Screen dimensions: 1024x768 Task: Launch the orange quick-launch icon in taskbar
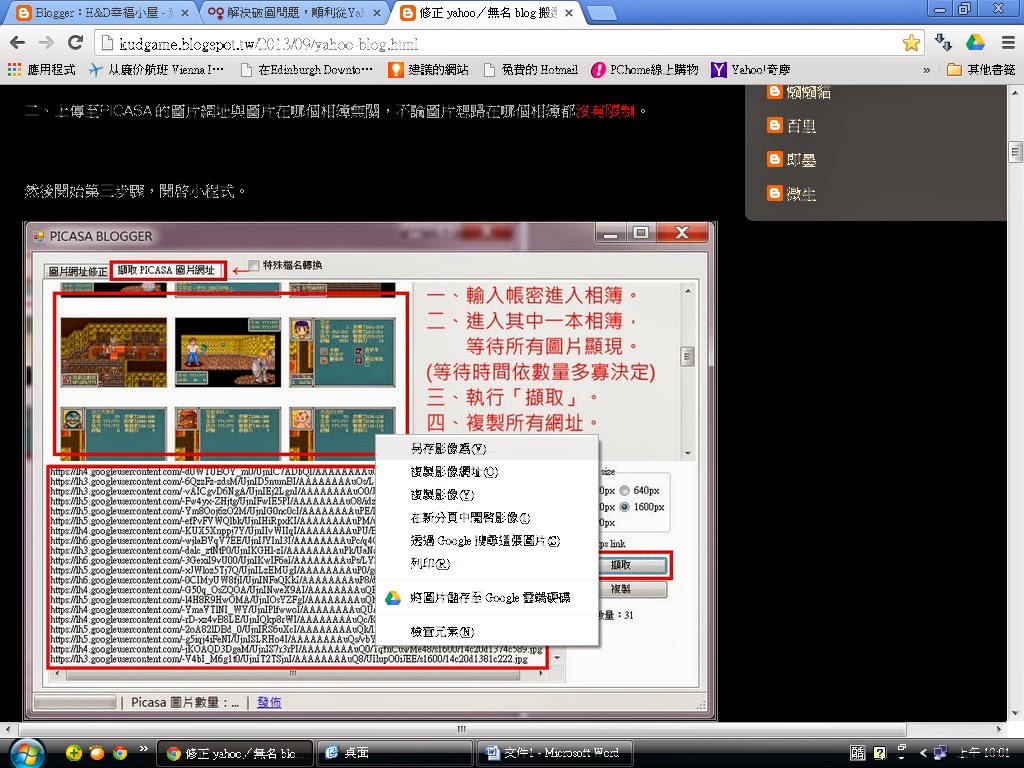(97, 753)
